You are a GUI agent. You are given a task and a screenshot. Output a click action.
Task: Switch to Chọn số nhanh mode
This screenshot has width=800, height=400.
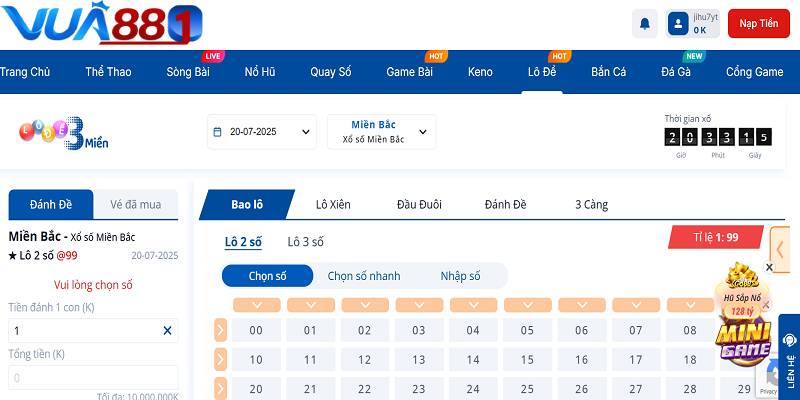point(362,276)
